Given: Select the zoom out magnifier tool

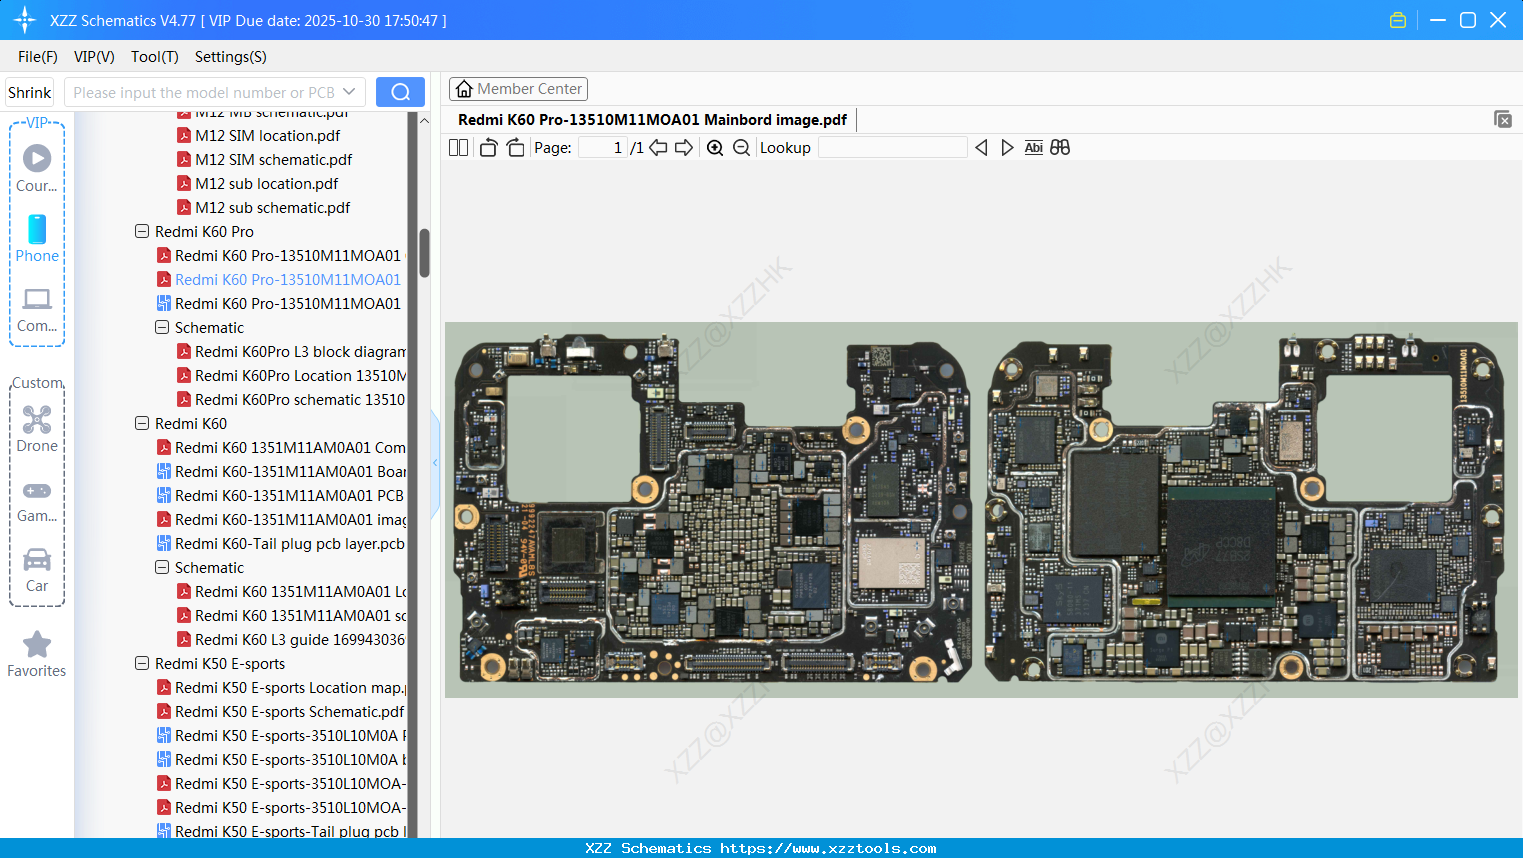Looking at the screenshot, I should click(x=741, y=147).
